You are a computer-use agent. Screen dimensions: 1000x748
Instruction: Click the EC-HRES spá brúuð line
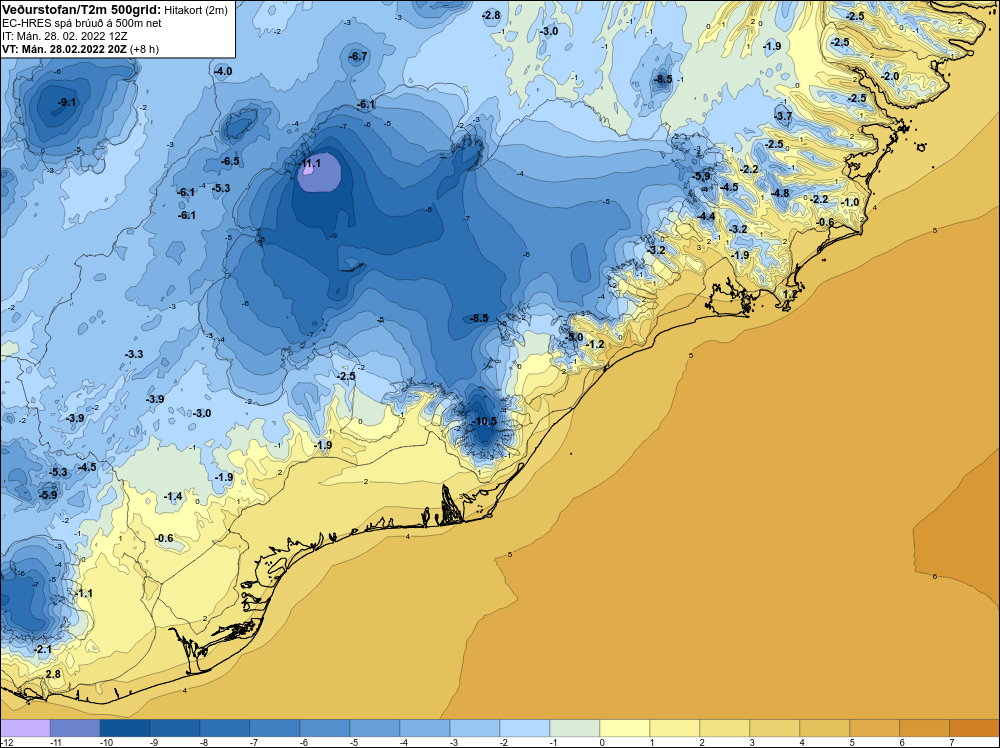(82, 24)
